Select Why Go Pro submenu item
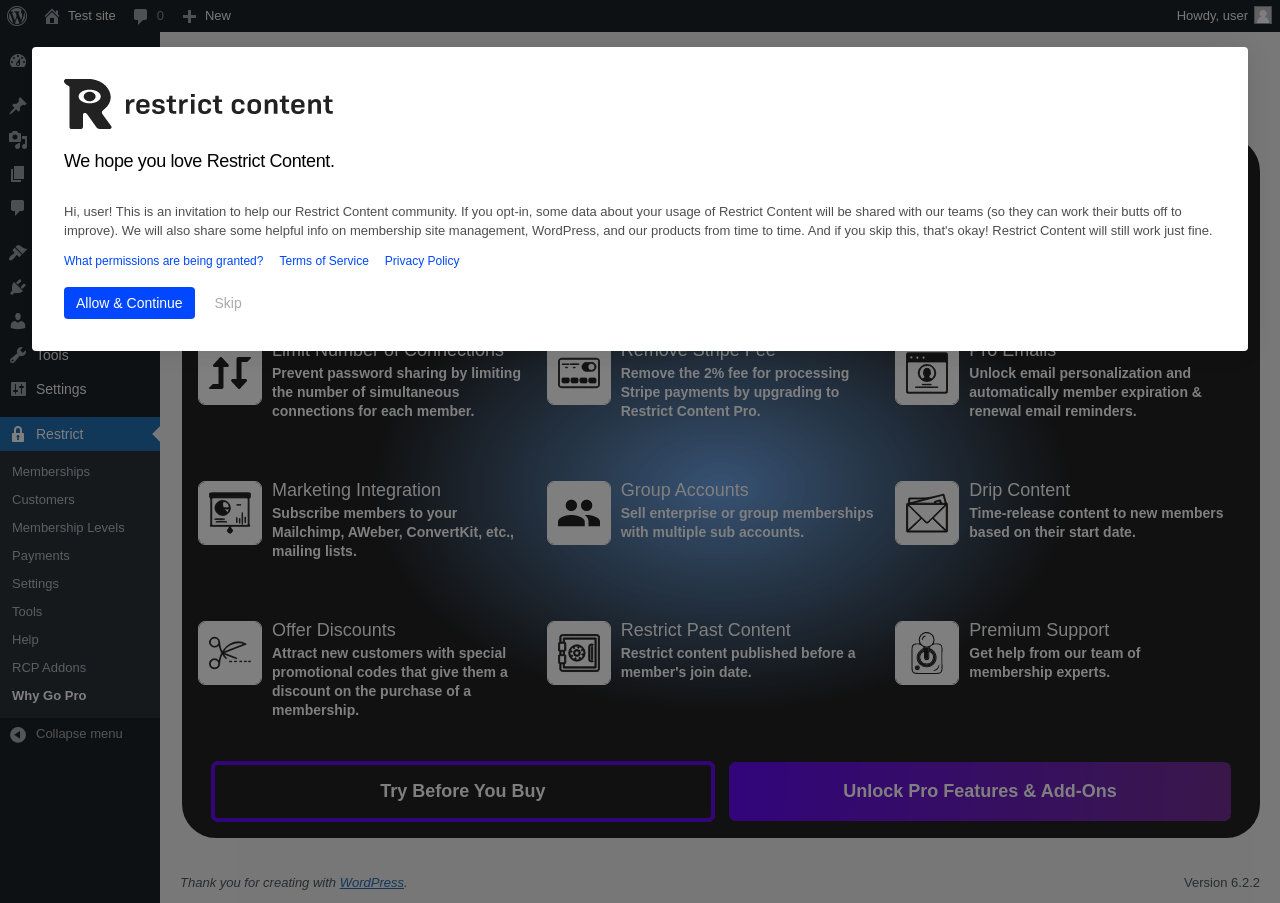The image size is (1280, 903). tap(49, 696)
